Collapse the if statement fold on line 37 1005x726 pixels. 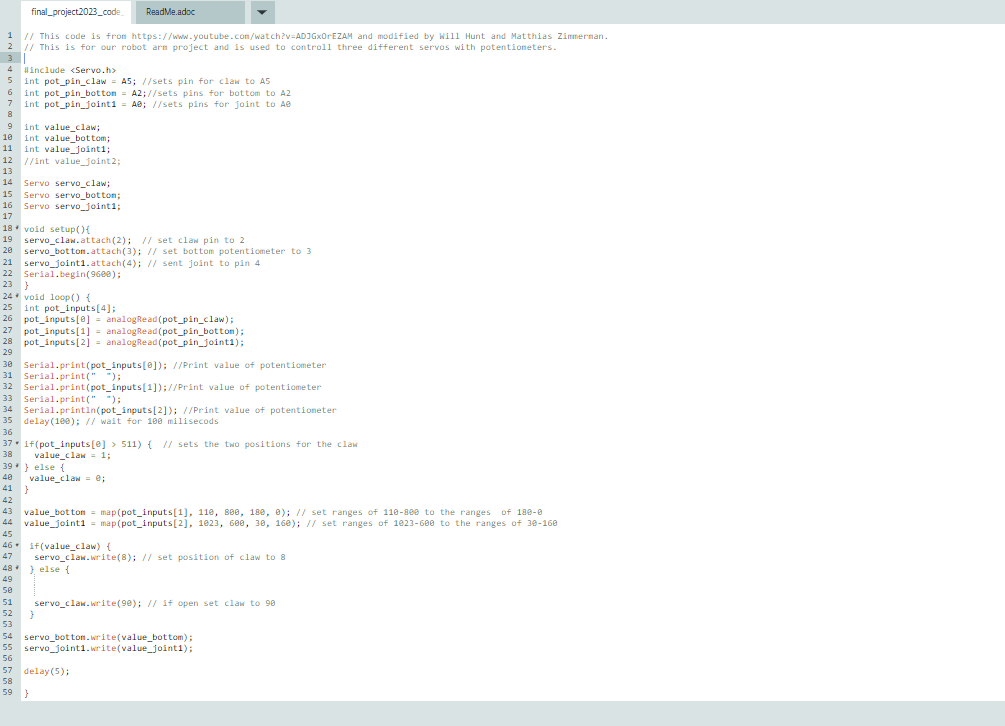click(17, 443)
